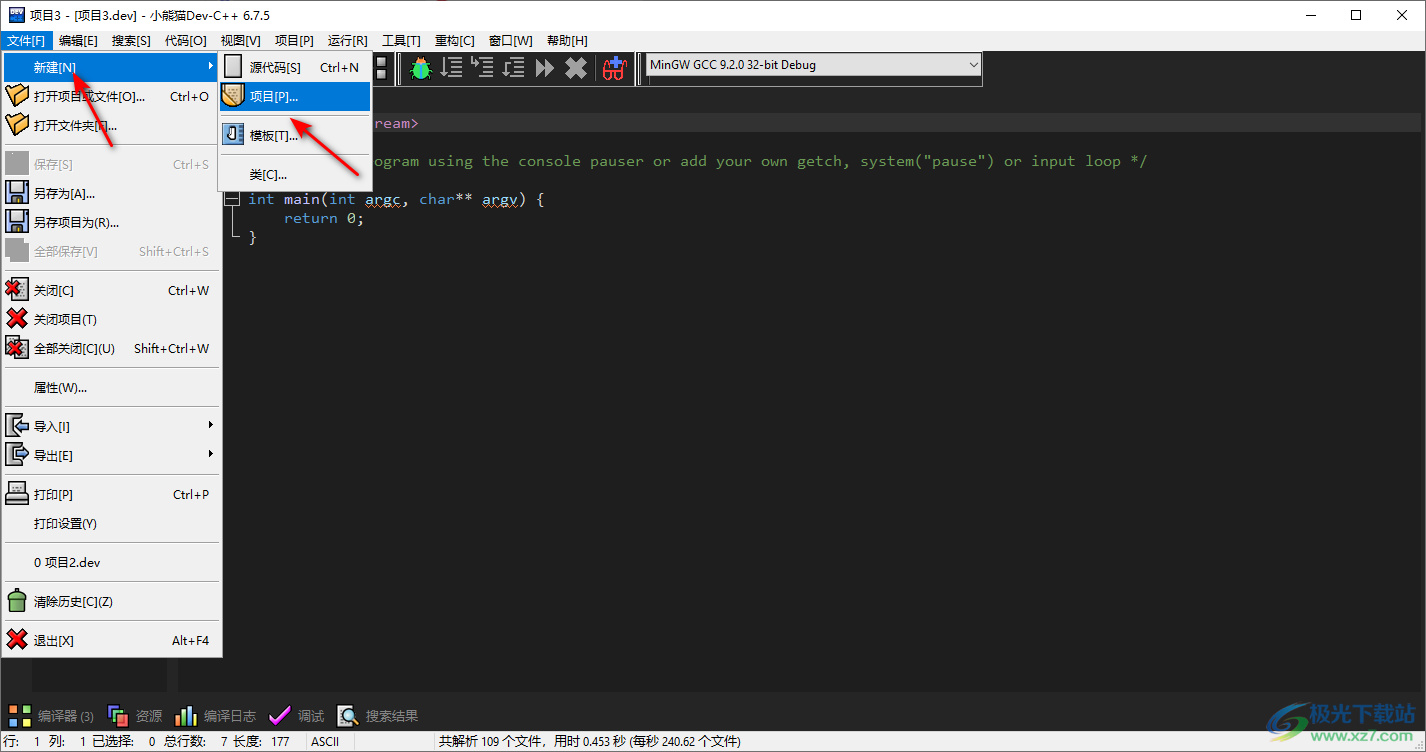Choose 打开文件夹 menu item

coord(111,125)
